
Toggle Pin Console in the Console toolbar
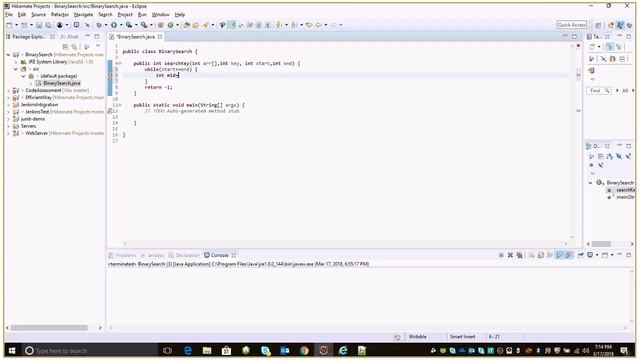pos(580,255)
